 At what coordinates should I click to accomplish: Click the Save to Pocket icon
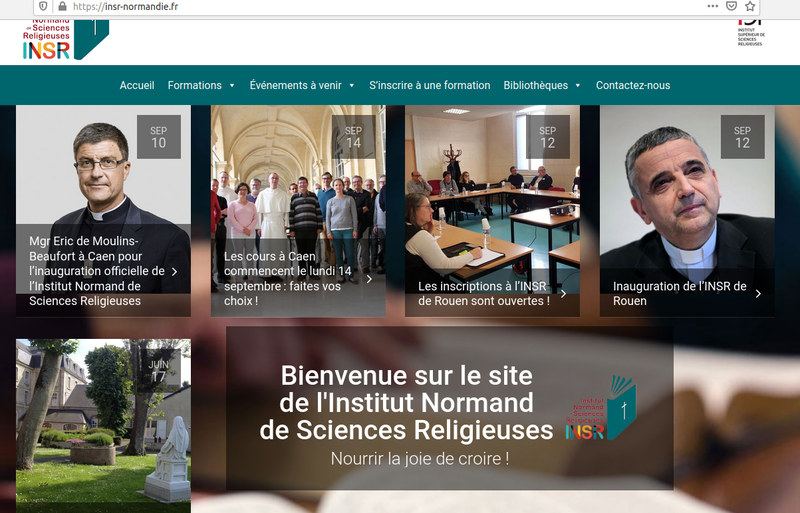pyautogui.click(x=731, y=6)
